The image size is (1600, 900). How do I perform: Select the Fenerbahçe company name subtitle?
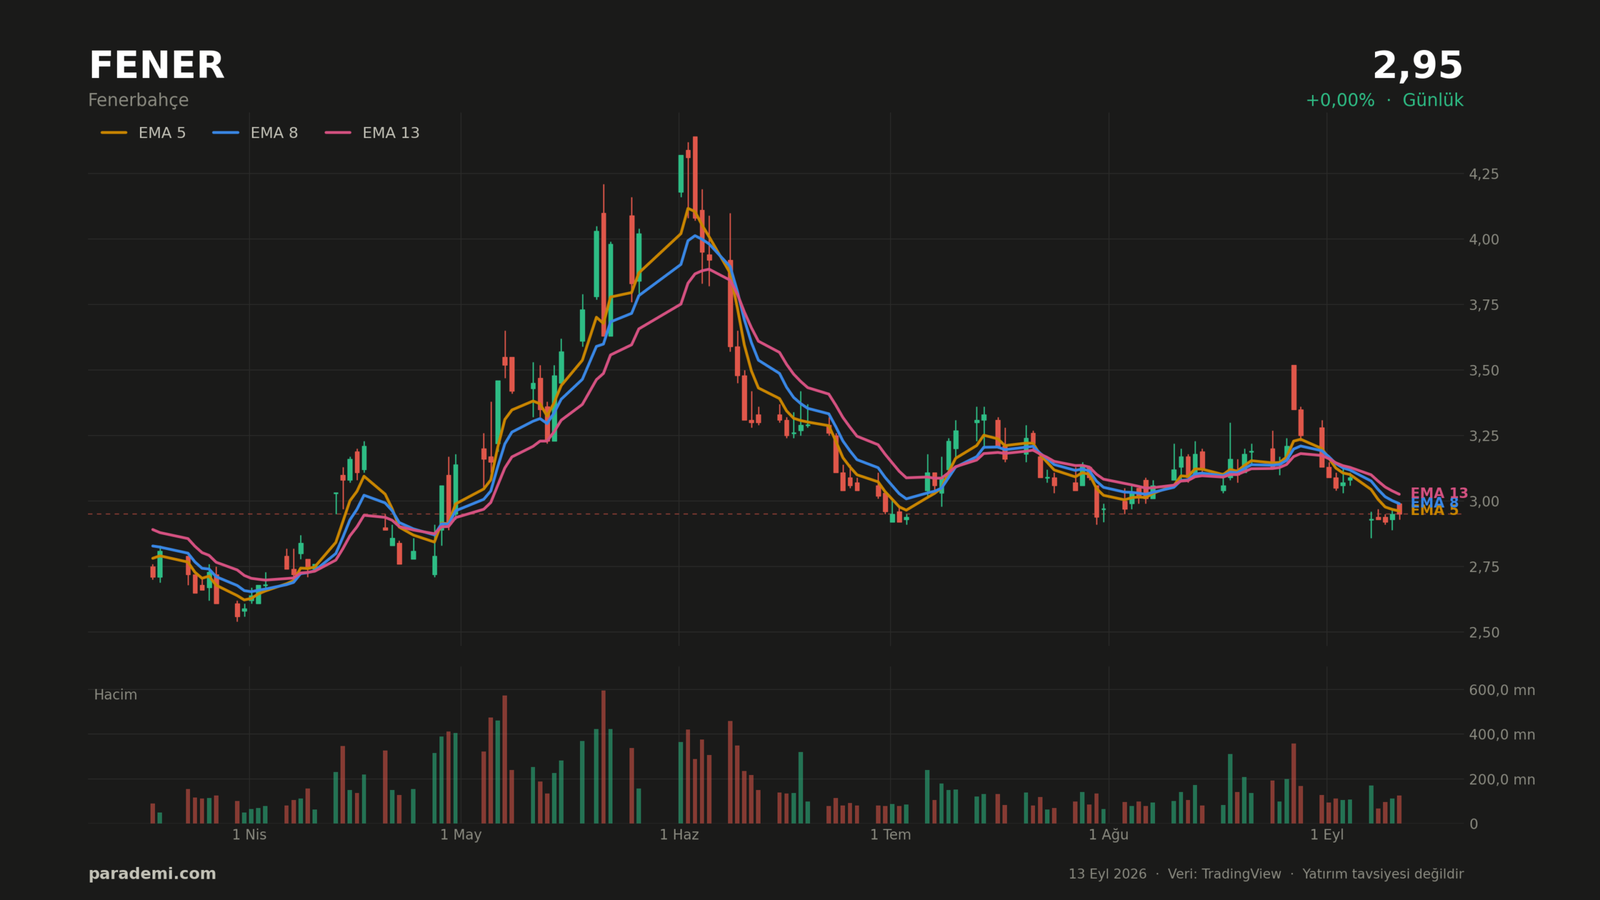(138, 100)
